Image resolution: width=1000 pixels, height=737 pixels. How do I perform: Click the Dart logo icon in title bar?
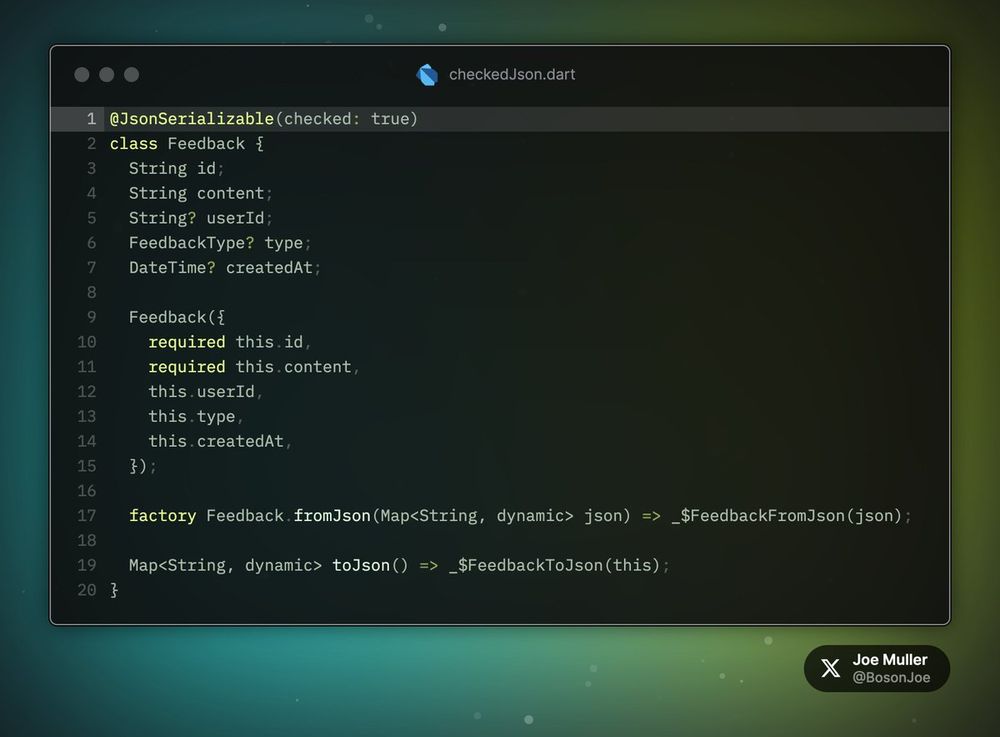pos(427,75)
